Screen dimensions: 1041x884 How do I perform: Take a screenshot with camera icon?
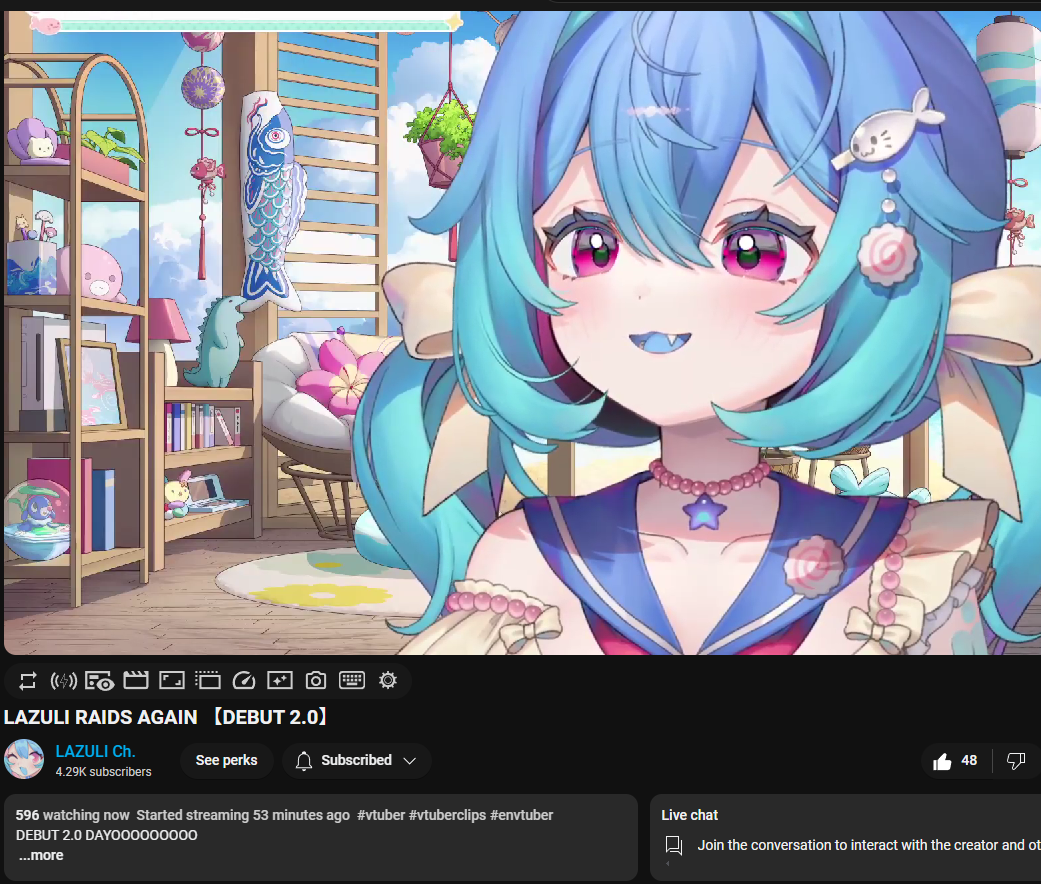click(x=316, y=681)
